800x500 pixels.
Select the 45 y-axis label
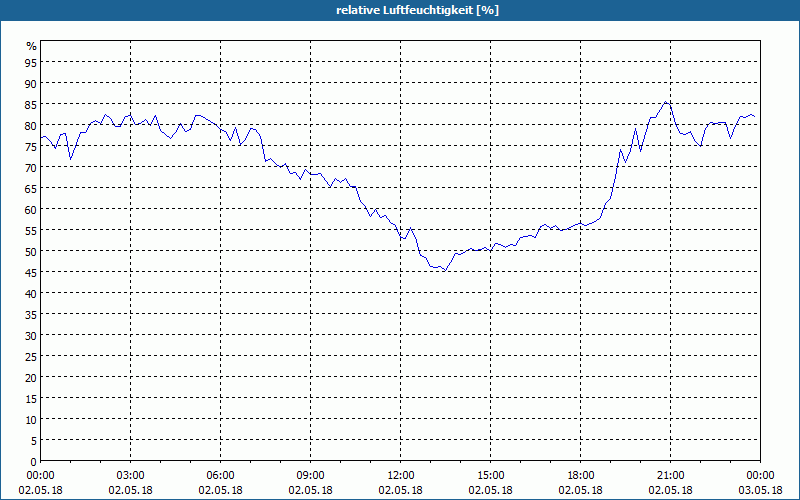click(x=31, y=272)
